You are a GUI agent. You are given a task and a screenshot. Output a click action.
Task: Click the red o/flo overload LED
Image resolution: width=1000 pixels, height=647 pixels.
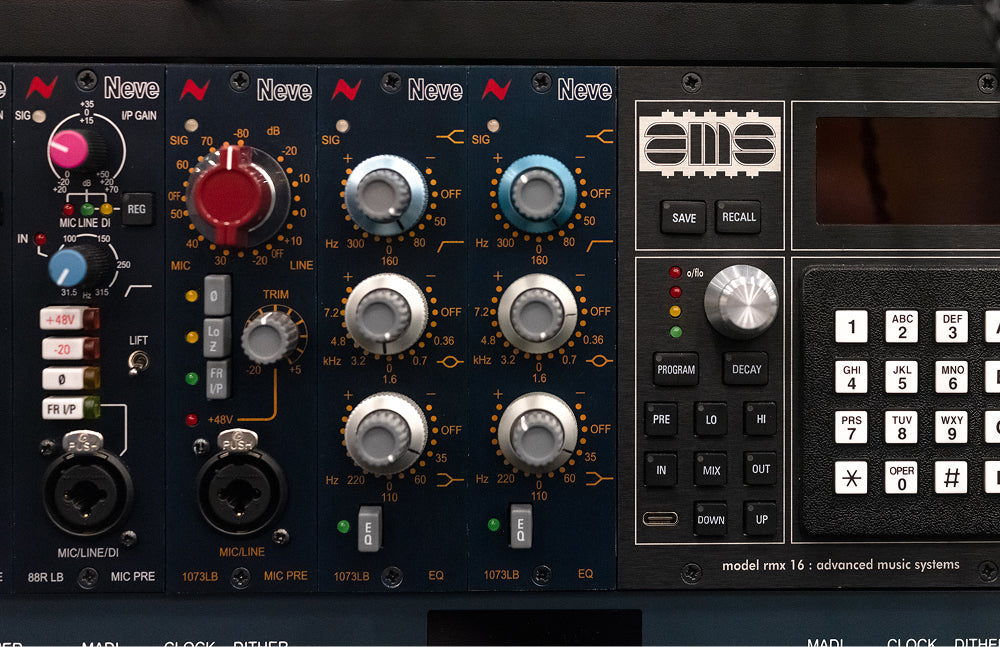pos(675,273)
